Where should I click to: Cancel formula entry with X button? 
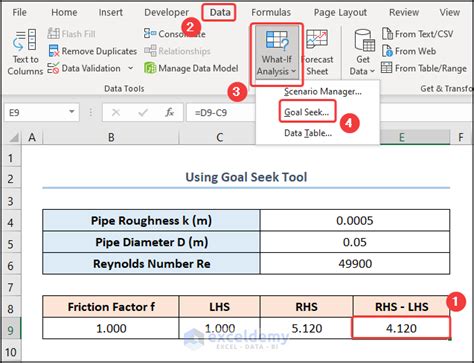[x=116, y=113]
